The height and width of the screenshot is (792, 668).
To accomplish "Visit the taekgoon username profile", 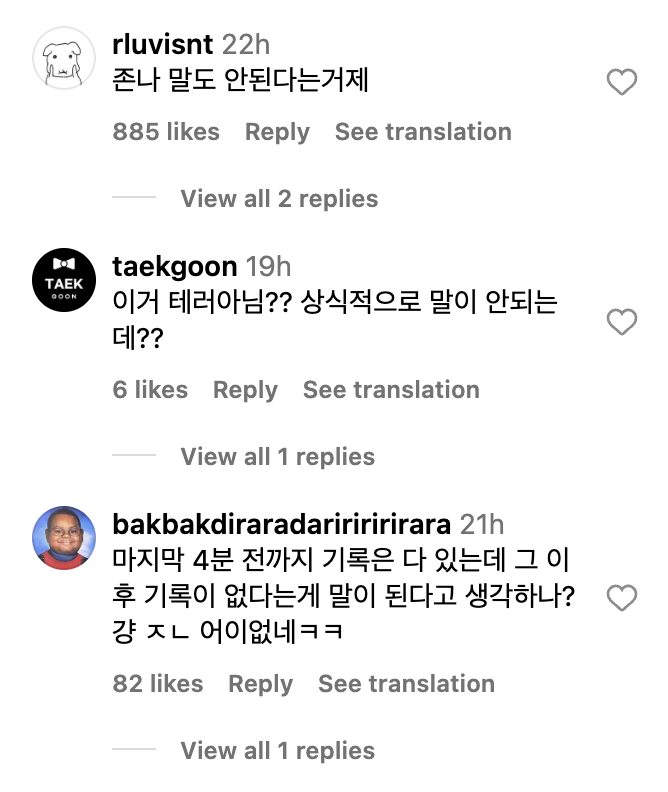I will [175, 266].
